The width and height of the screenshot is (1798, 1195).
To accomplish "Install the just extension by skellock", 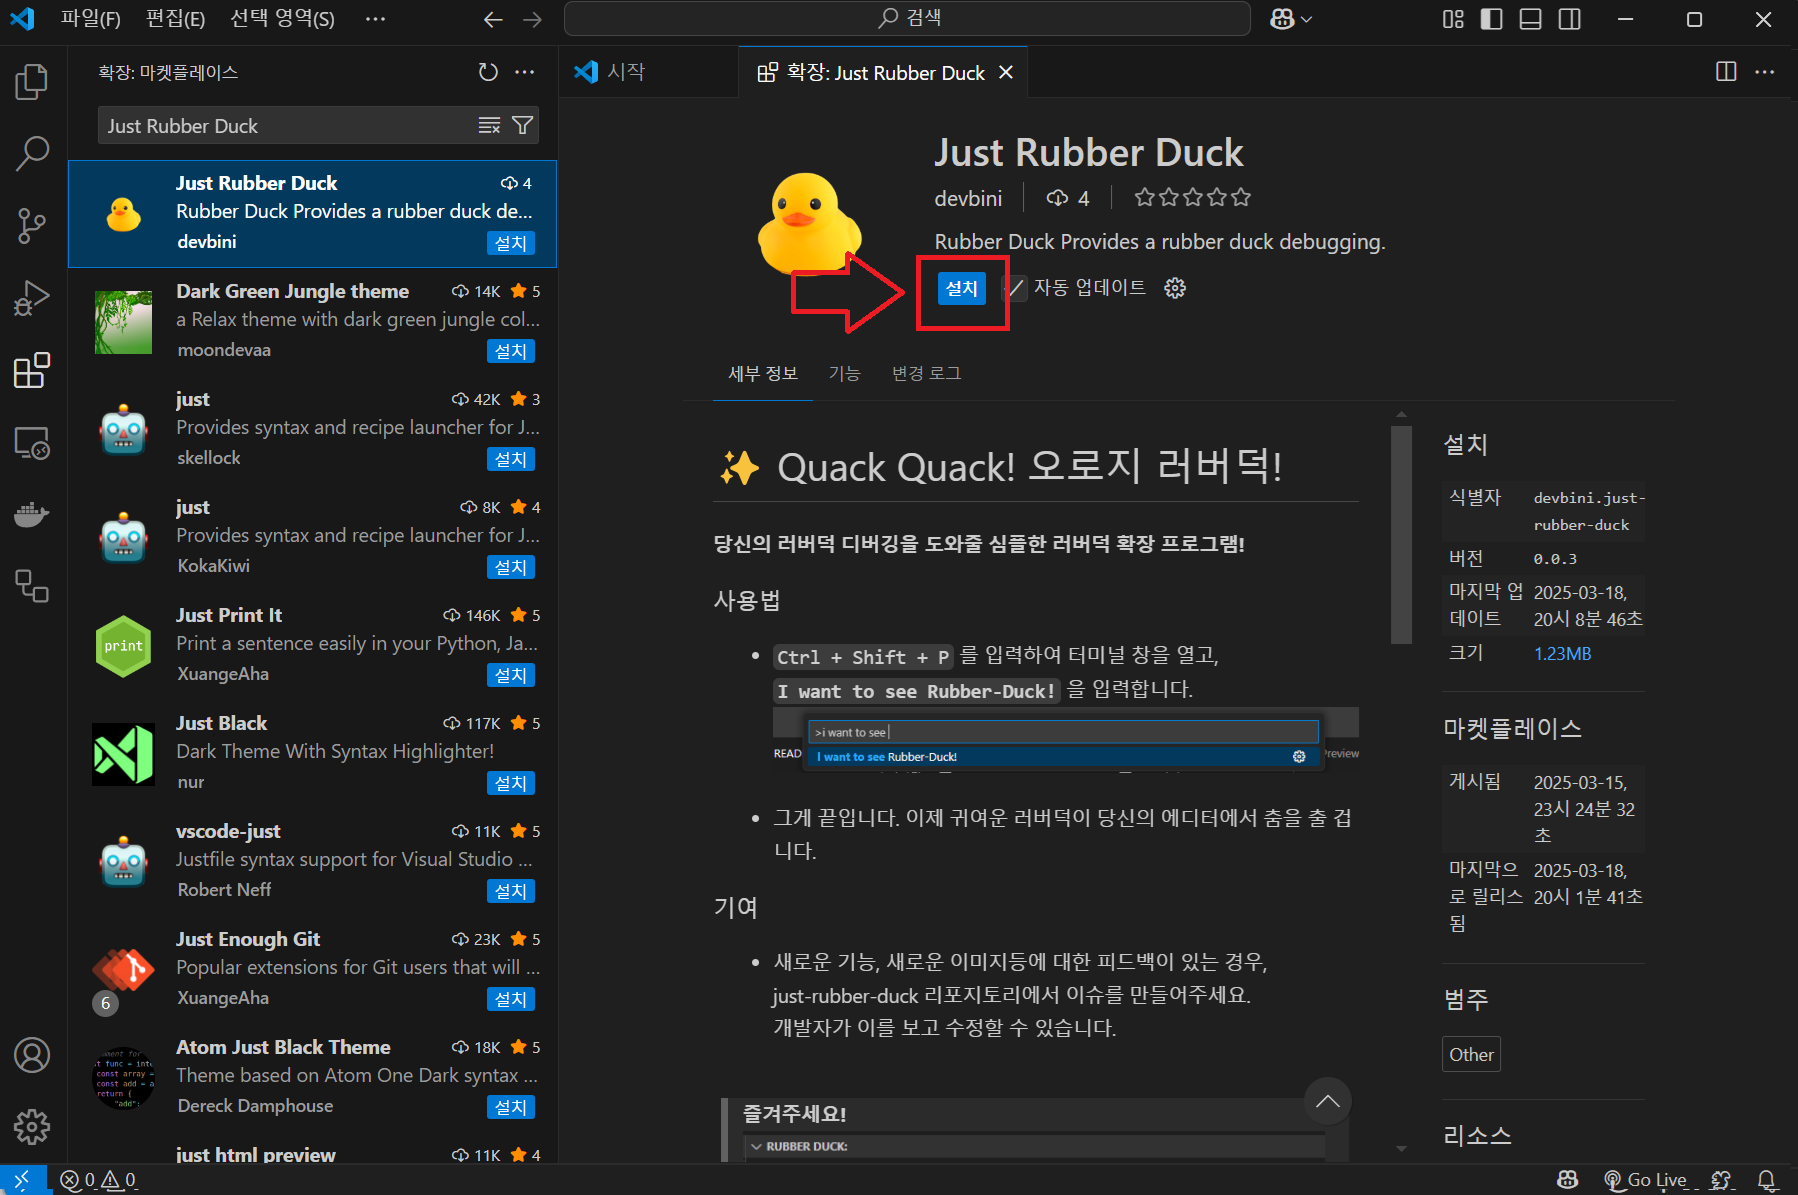I will pos(511,459).
